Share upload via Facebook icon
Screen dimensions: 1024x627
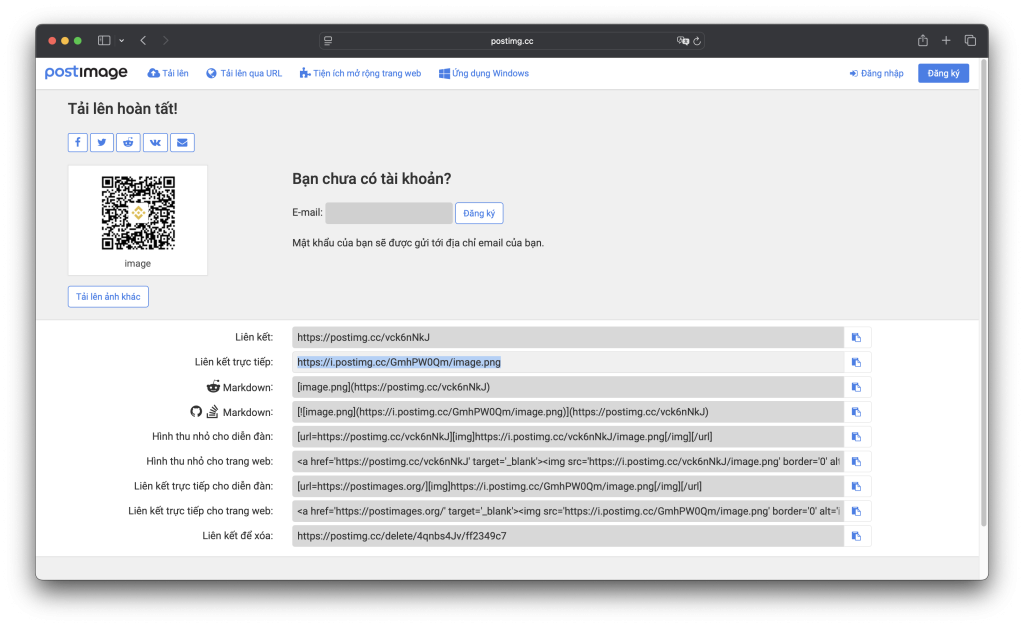[78, 142]
